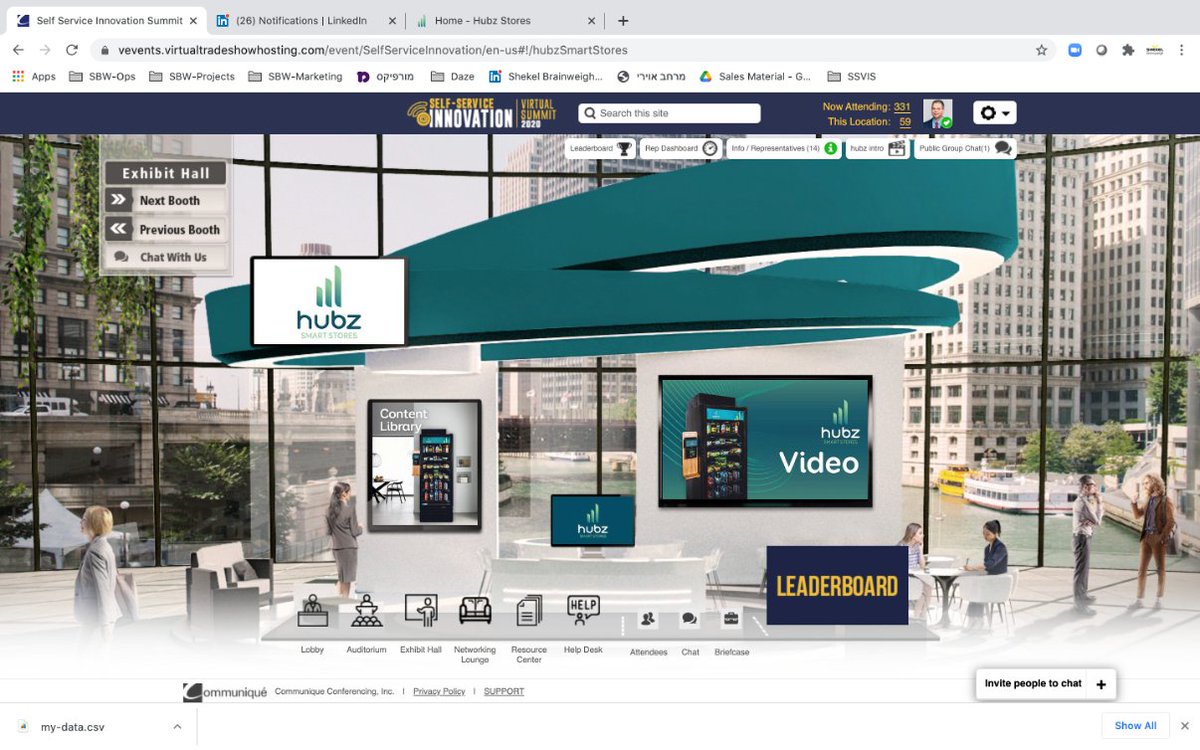Click the Previous Booth arrows button
Screen dimensions: 1200x750
click(x=166, y=229)
